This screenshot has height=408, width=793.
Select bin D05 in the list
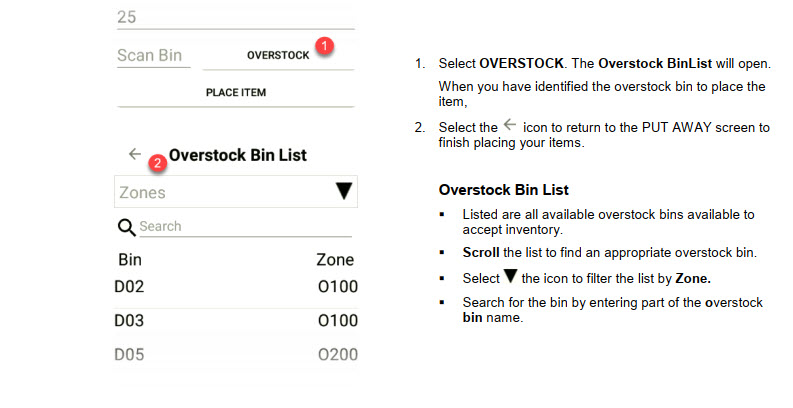point(130,354)
